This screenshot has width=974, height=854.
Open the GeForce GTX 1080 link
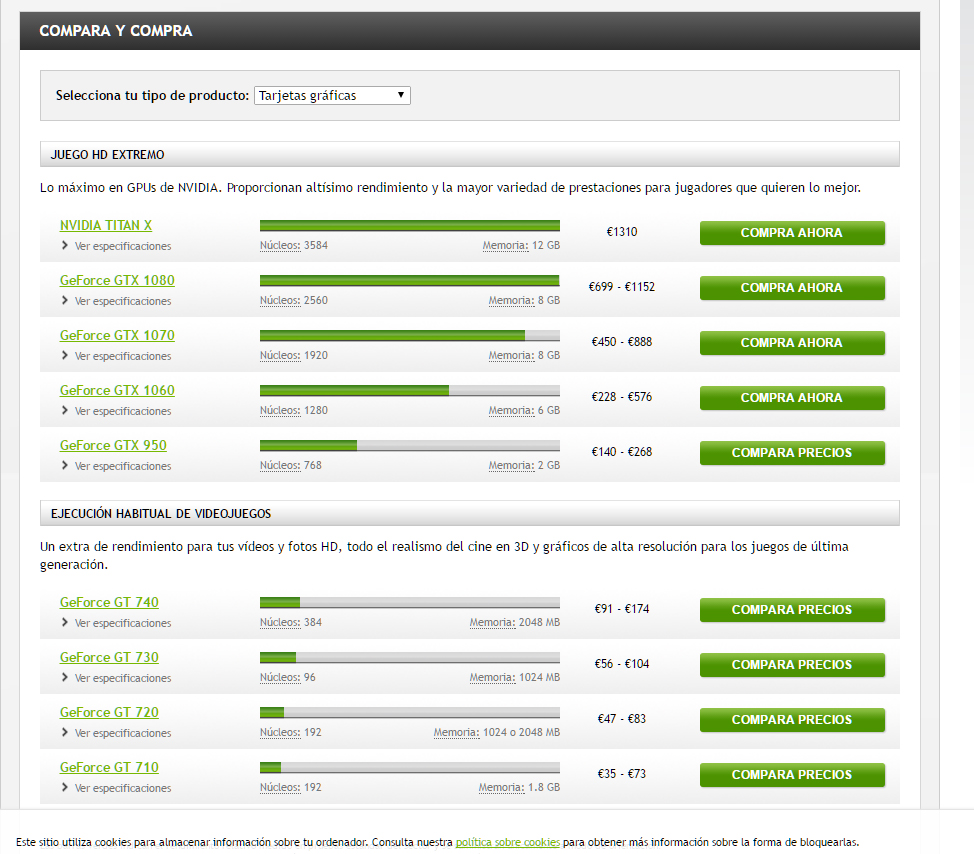click(117, 280)
